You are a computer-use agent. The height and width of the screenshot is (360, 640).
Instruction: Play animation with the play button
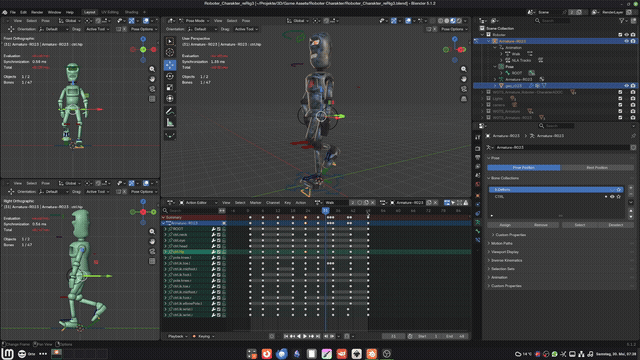point(305,336)
